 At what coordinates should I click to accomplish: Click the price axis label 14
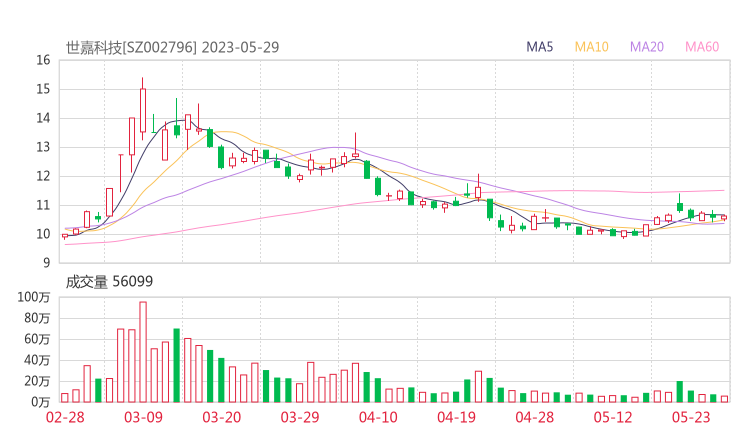pyautogui.click(x=43, y=118)
